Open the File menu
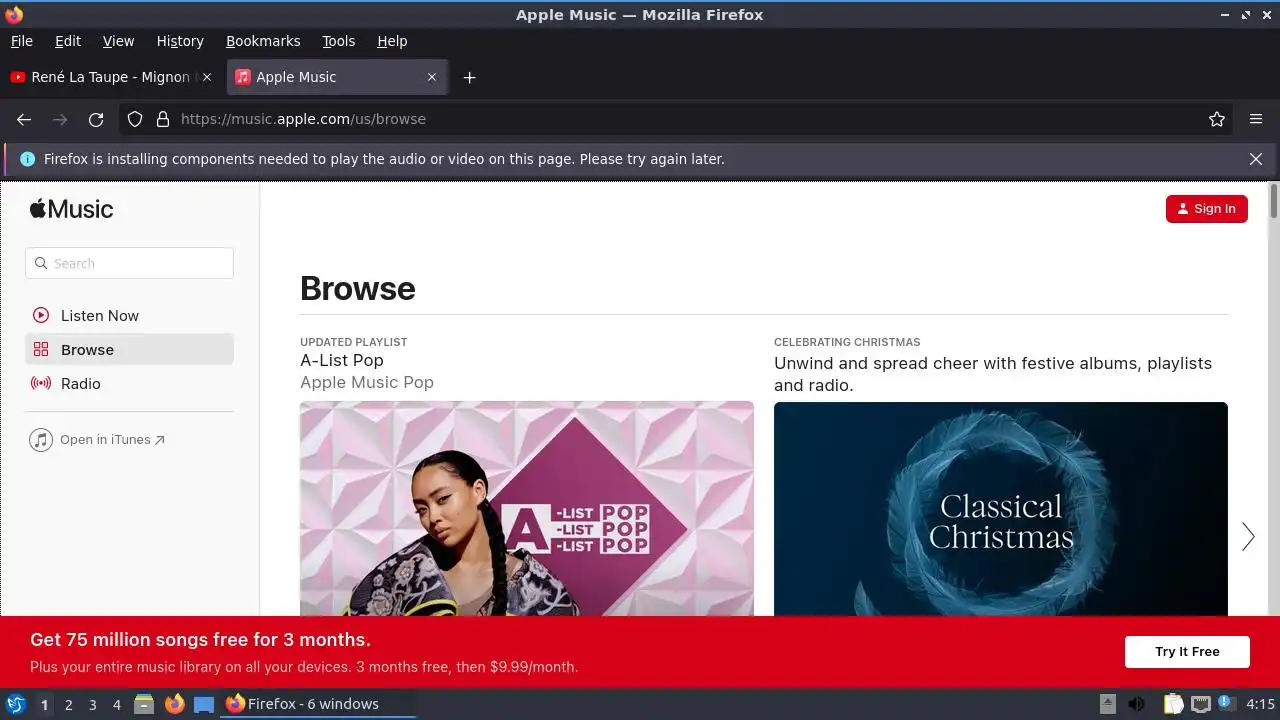Viewport: 1280px width, 720px height. [x=21, y=41]
